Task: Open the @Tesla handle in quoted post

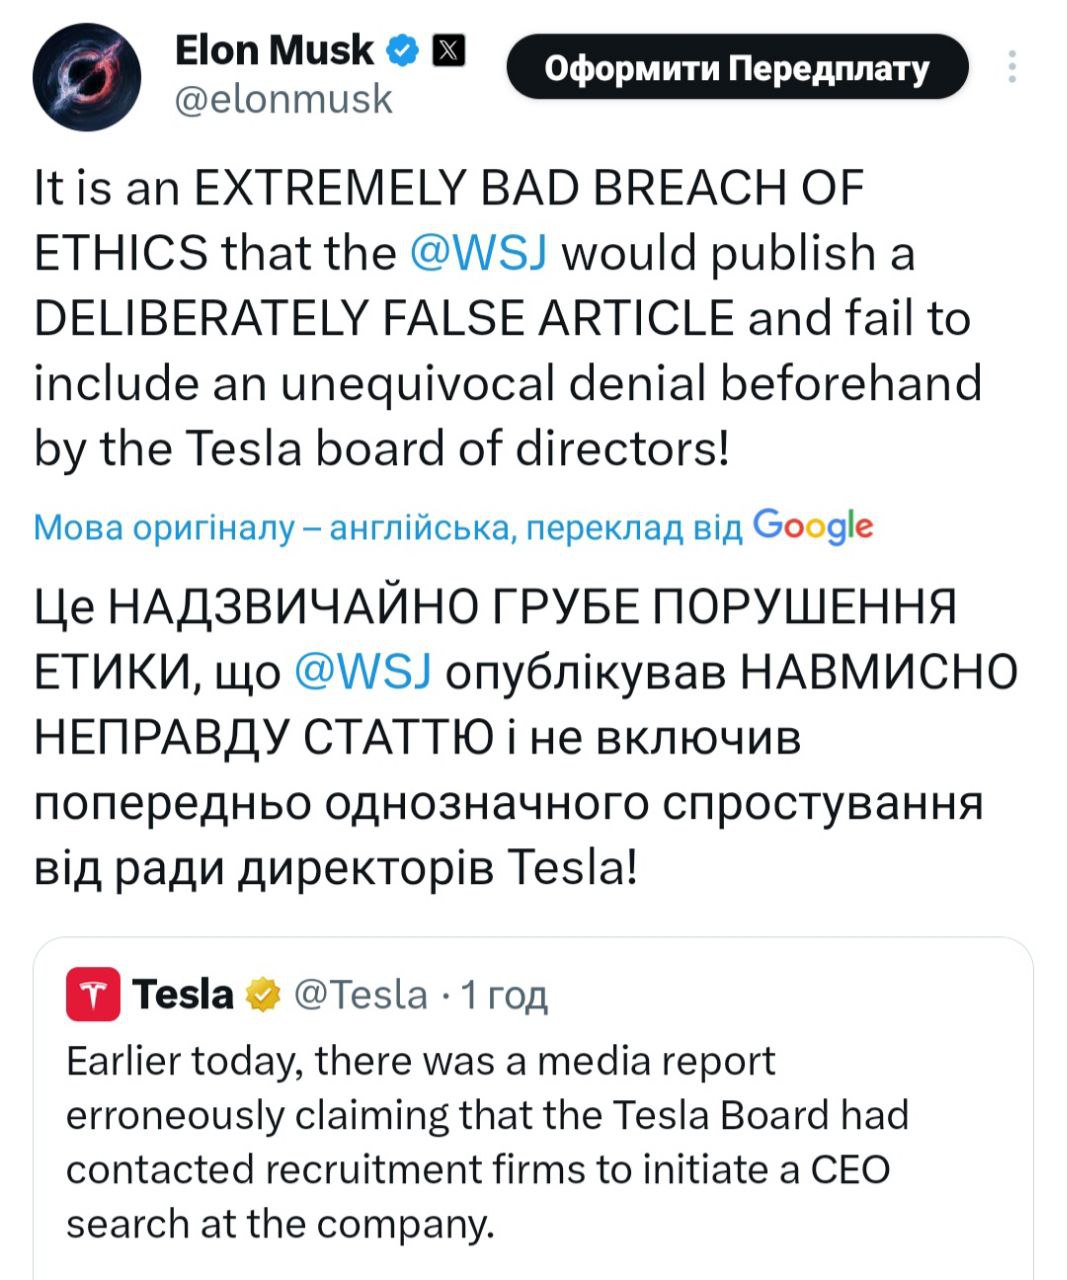Action: tap(360, 995)
